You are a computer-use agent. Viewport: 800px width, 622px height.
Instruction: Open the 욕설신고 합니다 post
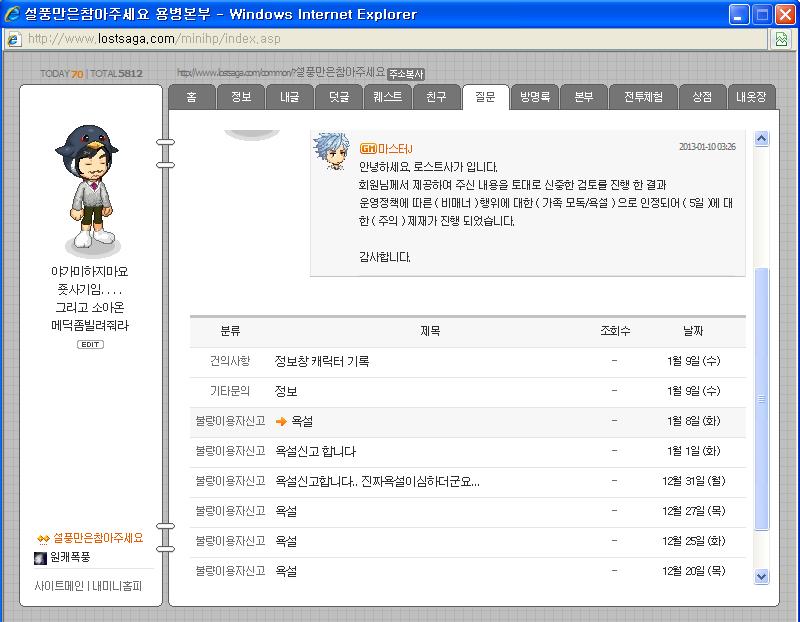(x=315, y=451)
